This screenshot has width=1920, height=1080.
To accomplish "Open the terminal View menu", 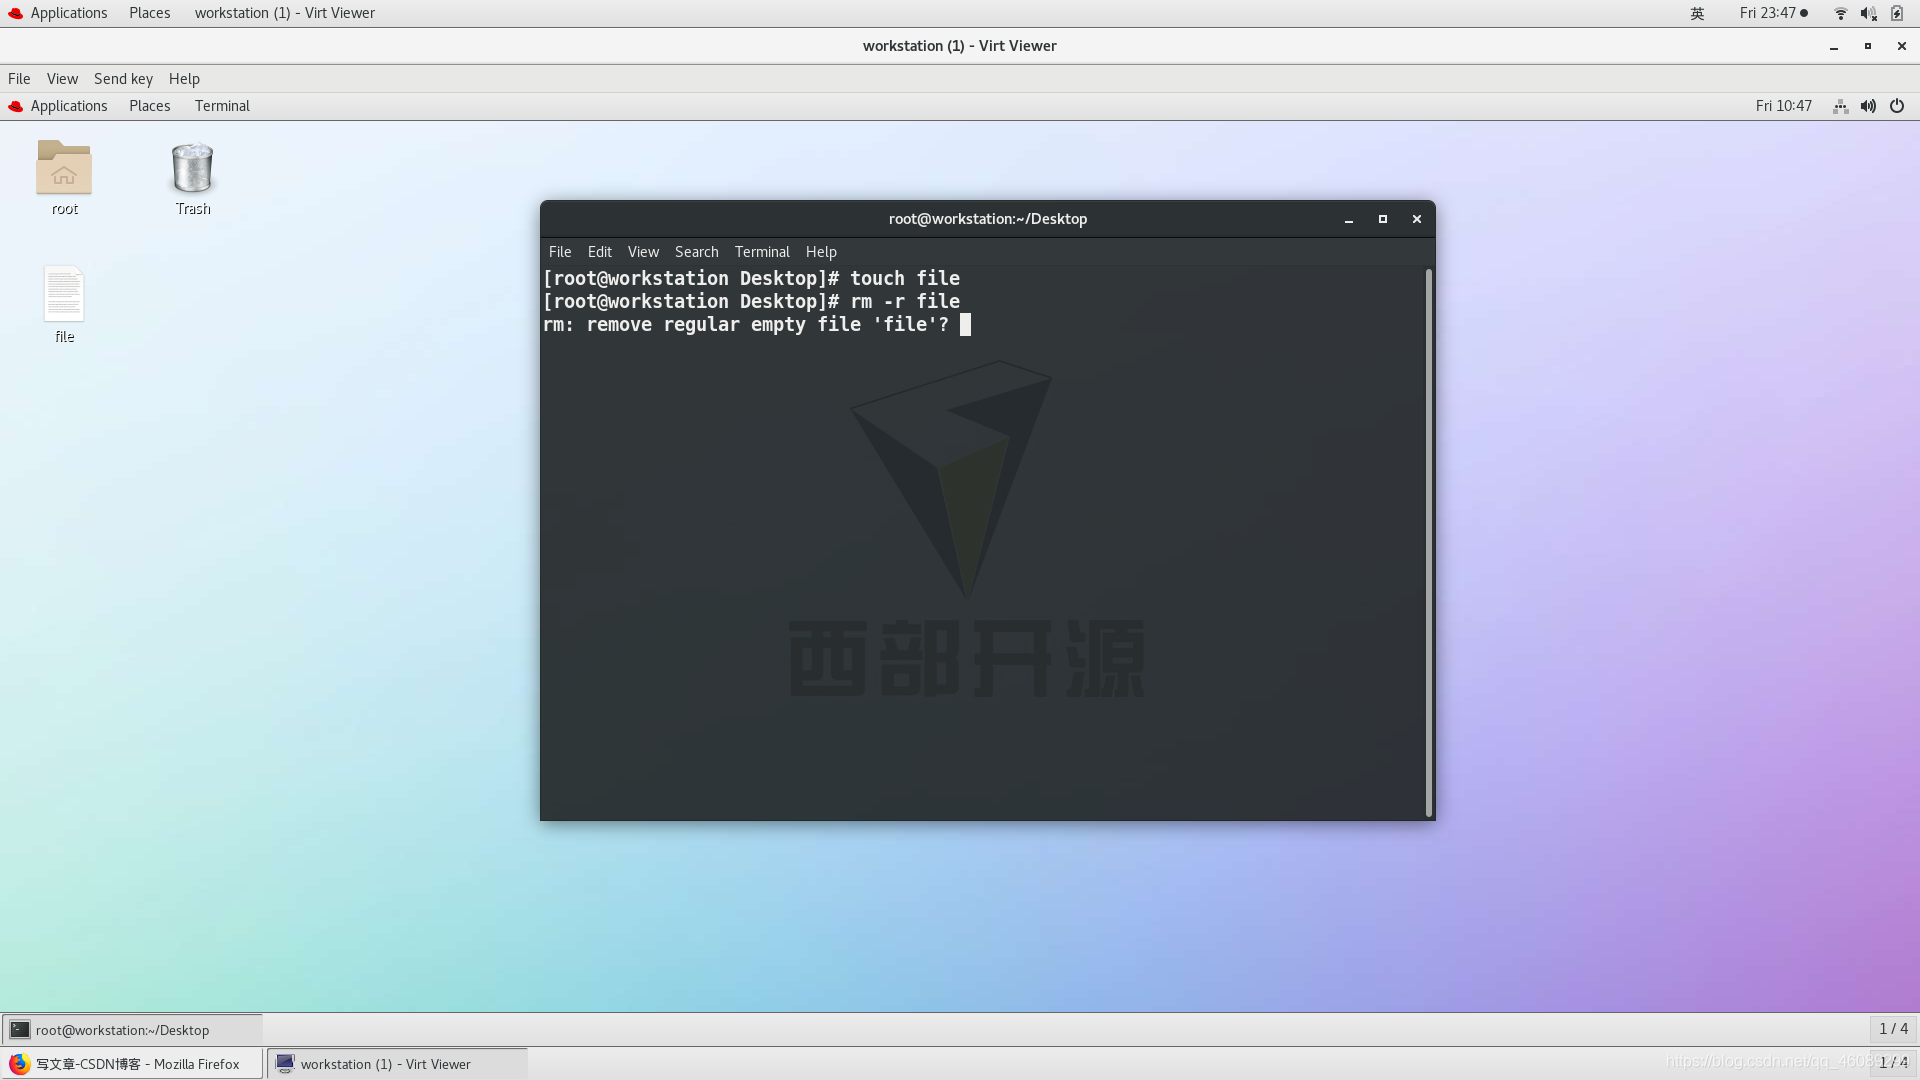I will [643, 252].
